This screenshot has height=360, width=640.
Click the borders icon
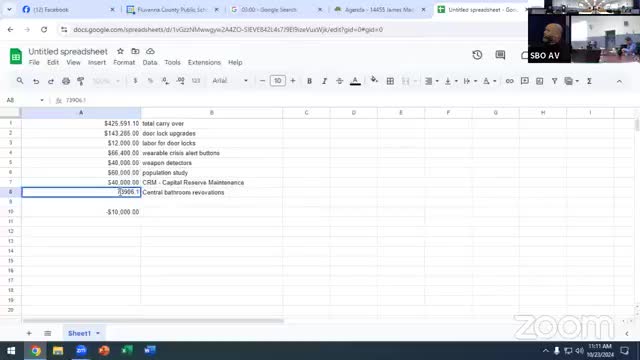coord(390,81)
